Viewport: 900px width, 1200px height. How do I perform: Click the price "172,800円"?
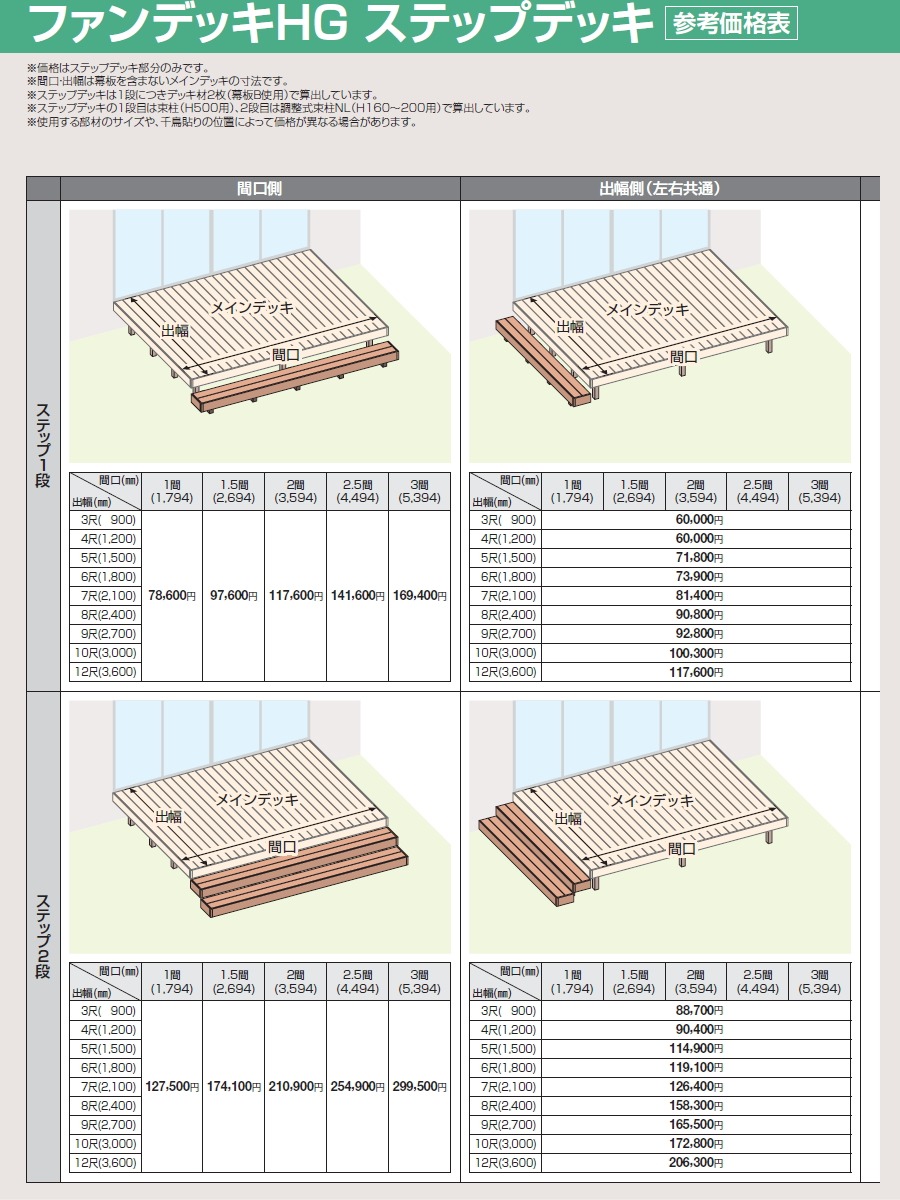[x=695, y=1144]
